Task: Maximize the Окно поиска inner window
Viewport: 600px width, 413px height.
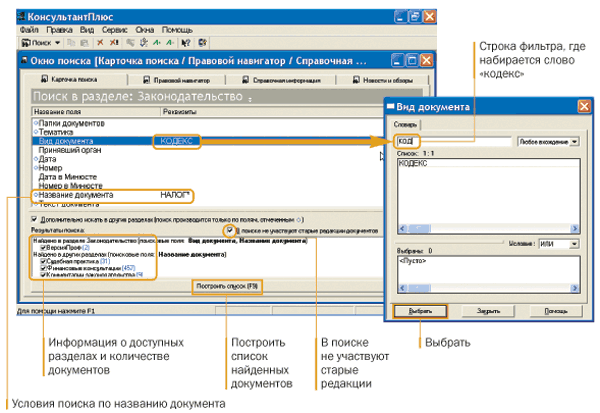Action: (x=412, y=60)
